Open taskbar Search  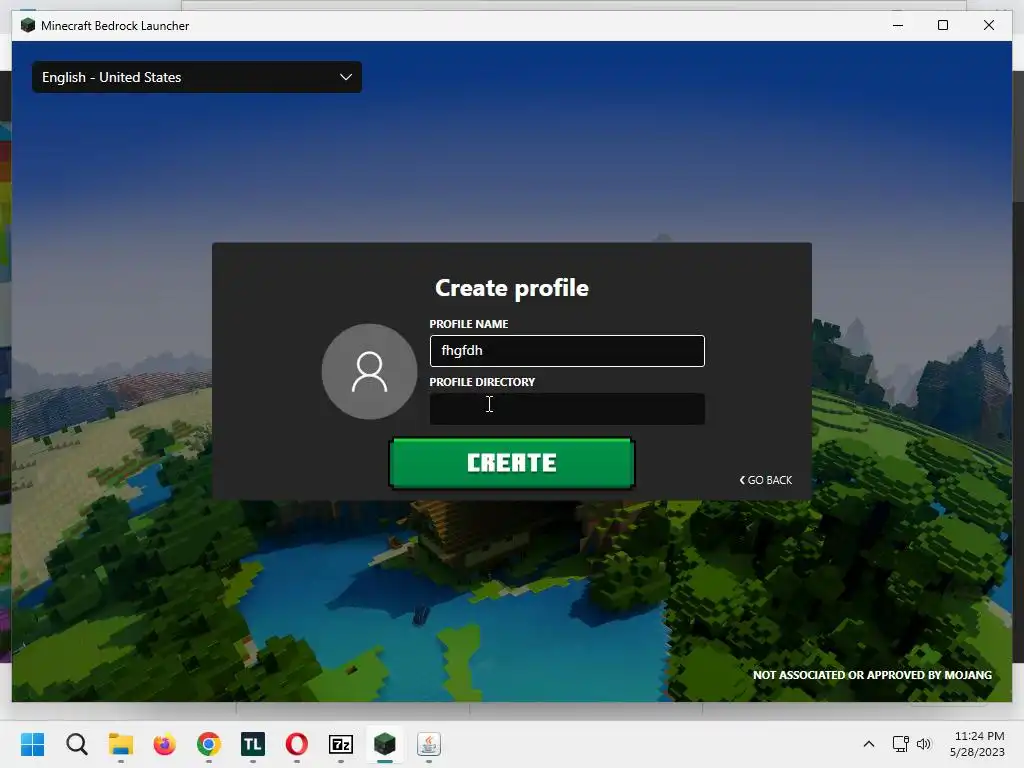point(76,744)
